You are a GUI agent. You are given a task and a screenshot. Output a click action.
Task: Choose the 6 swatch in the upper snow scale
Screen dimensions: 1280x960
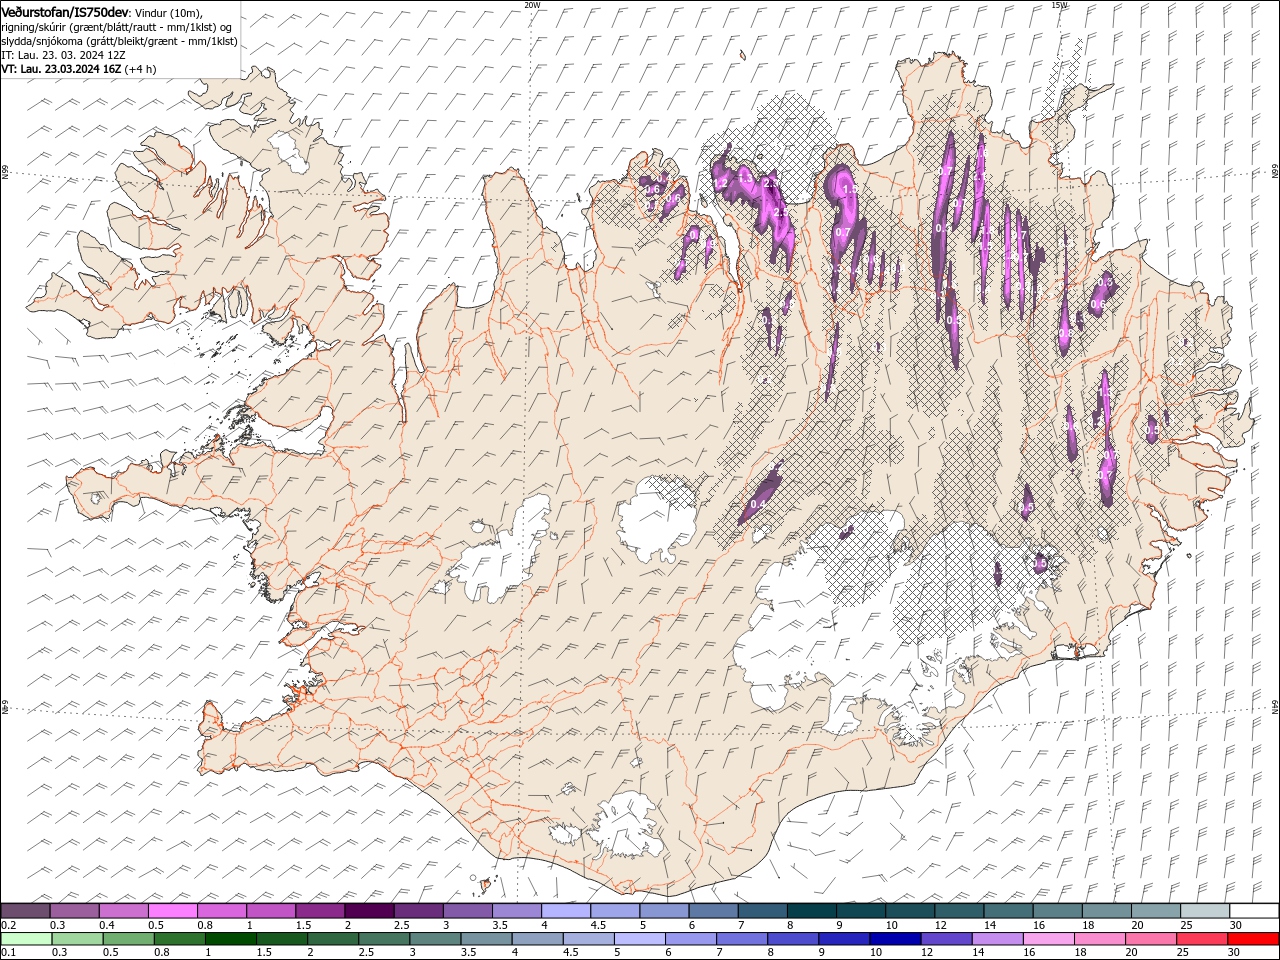713,911
